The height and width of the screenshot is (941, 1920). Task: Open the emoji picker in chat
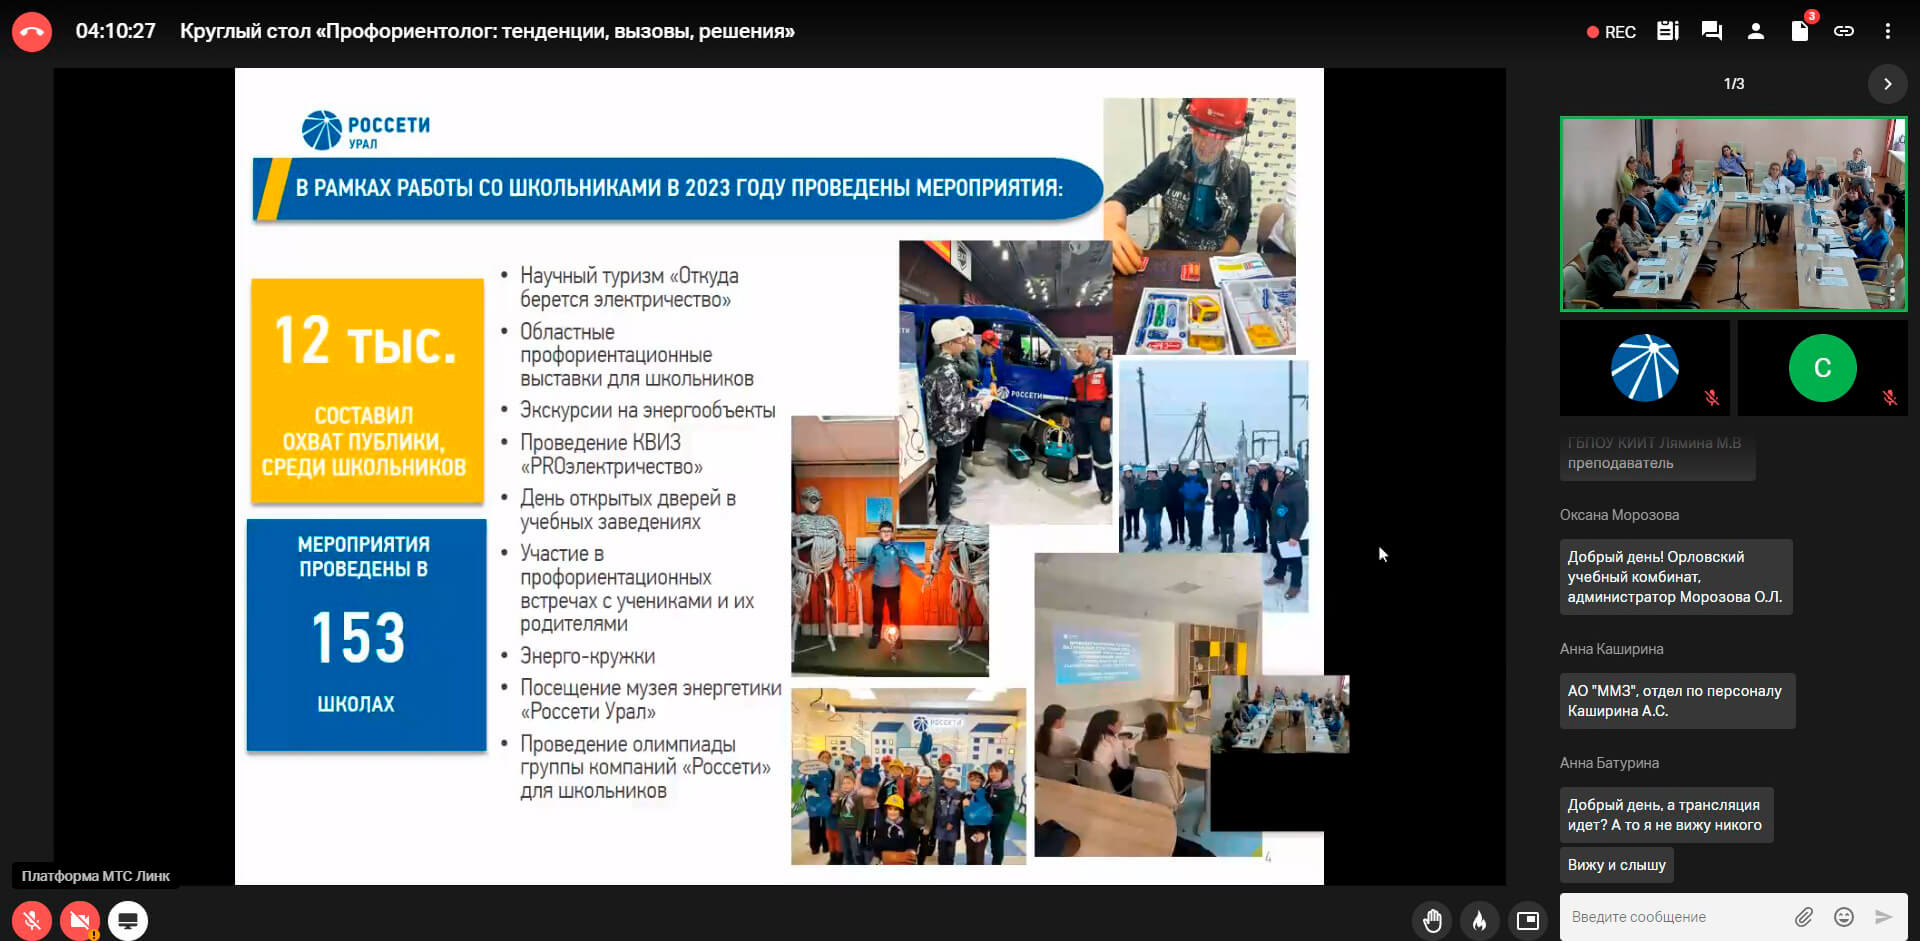[1844, 917]
